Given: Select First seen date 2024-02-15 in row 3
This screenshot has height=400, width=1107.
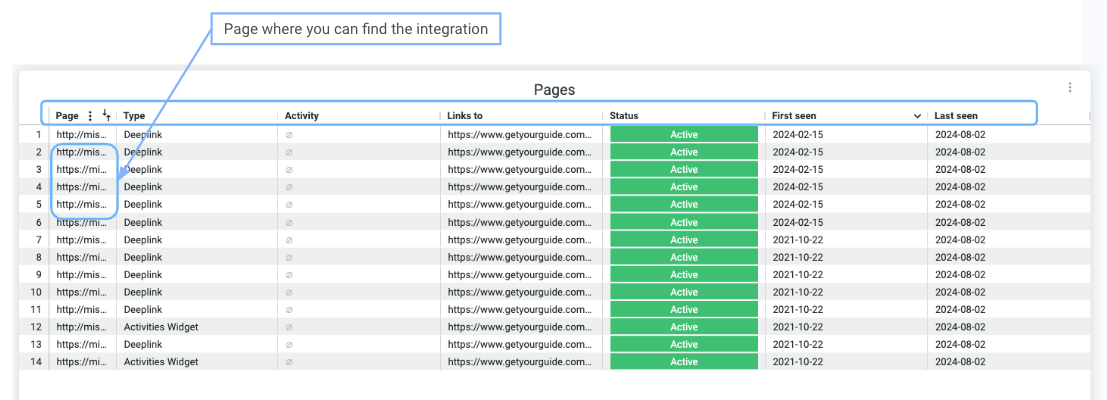Looking at the screenshot, I should 798,169.
